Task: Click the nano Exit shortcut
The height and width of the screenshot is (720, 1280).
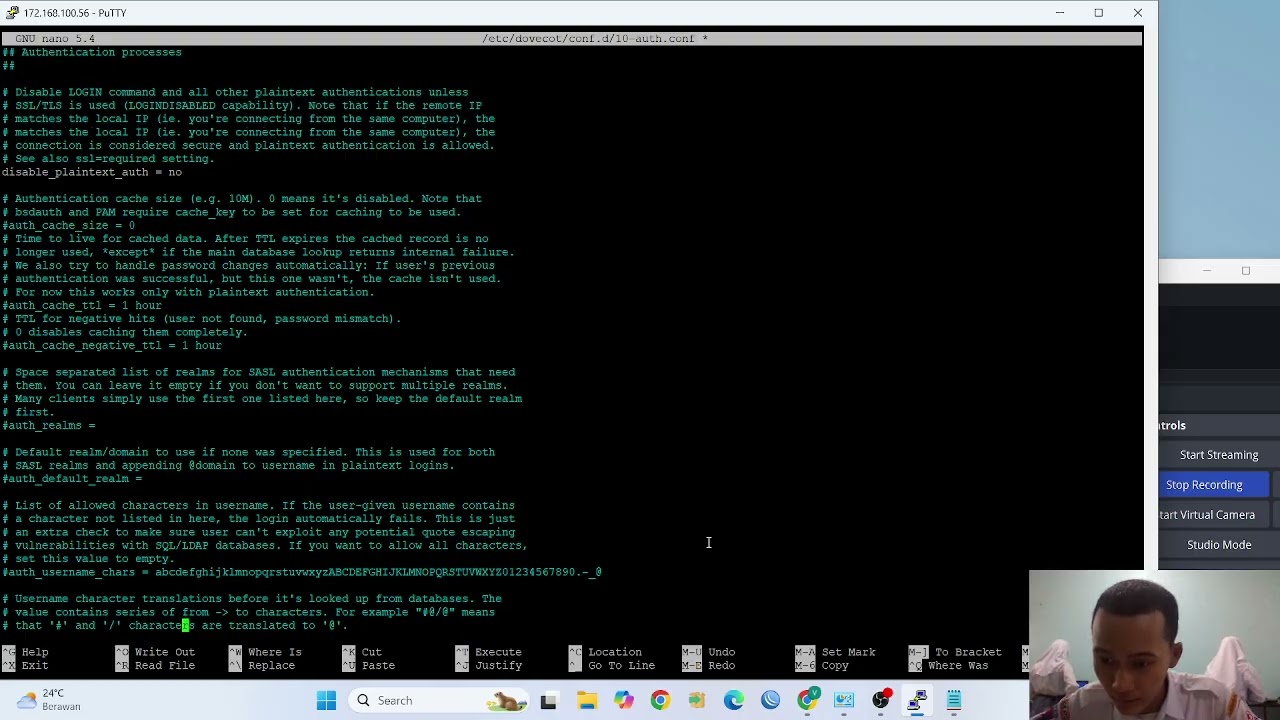Action: coord(25,665)
